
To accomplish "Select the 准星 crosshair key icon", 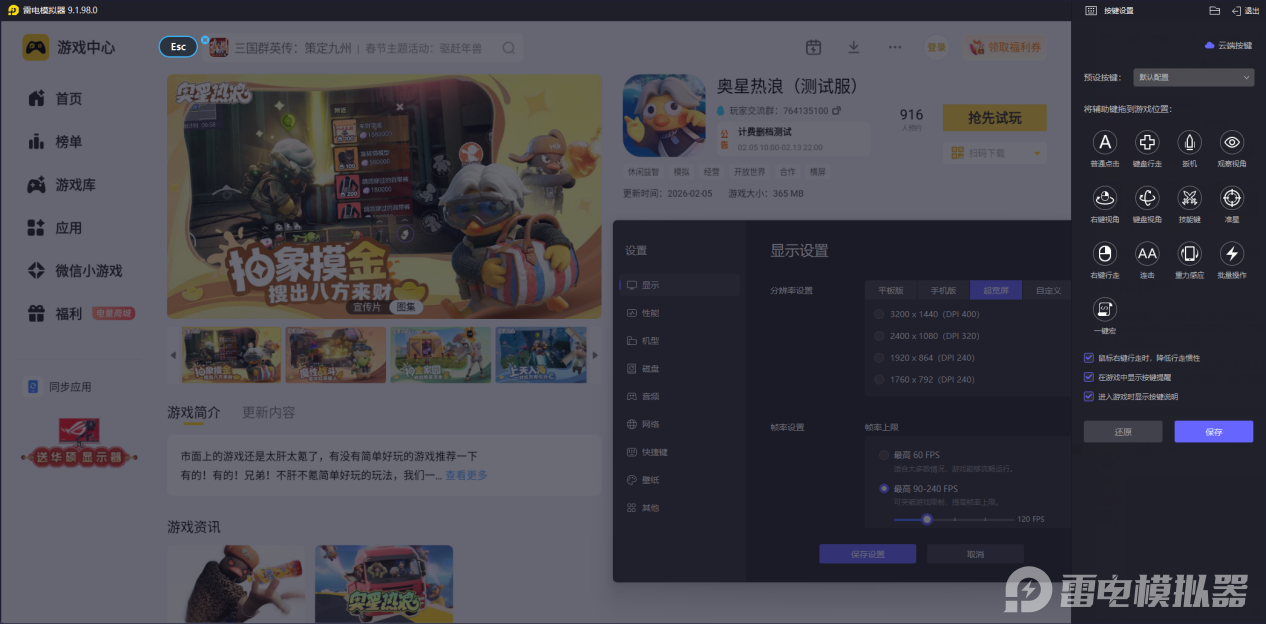I will coord(1232,198).
